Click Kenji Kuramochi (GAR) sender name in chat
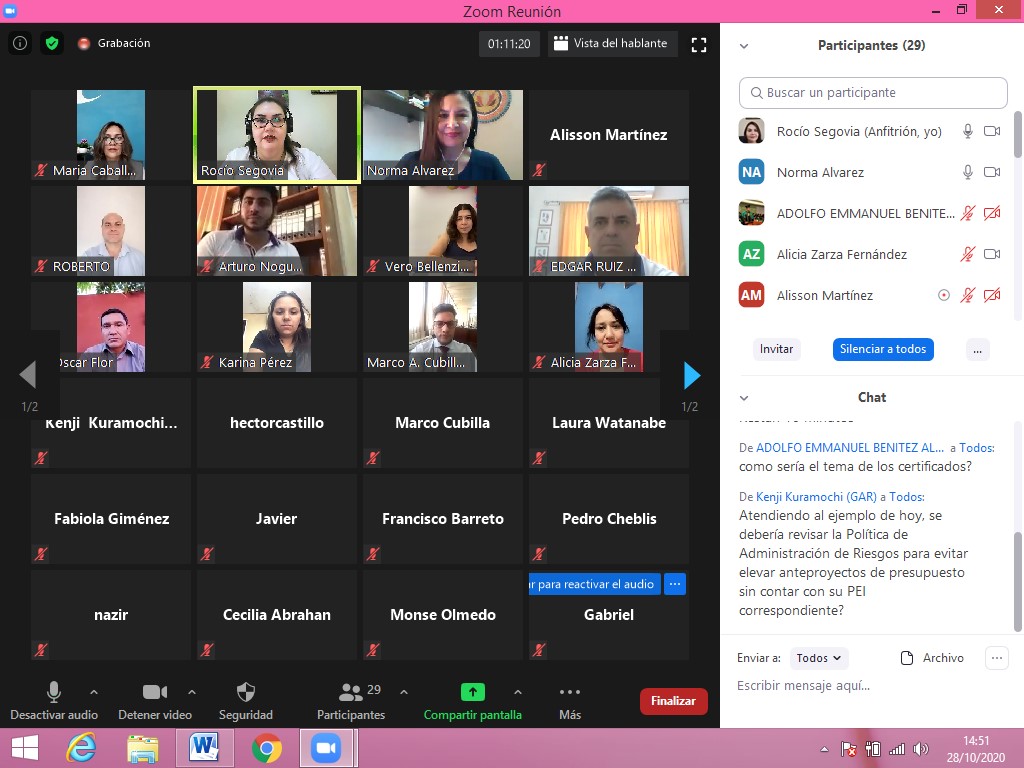 click(816, 497)
